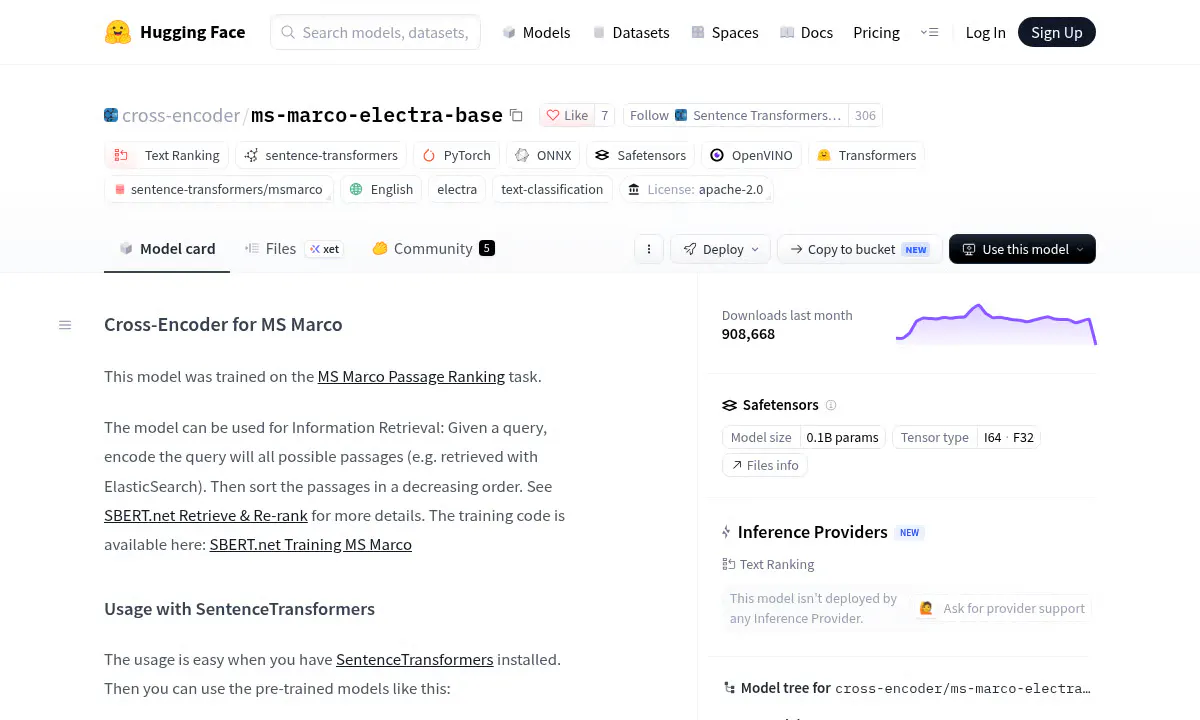This screenshot has width=1200, height=720.
Task: Select the OpenVINO tag
Action: point(751,155)
